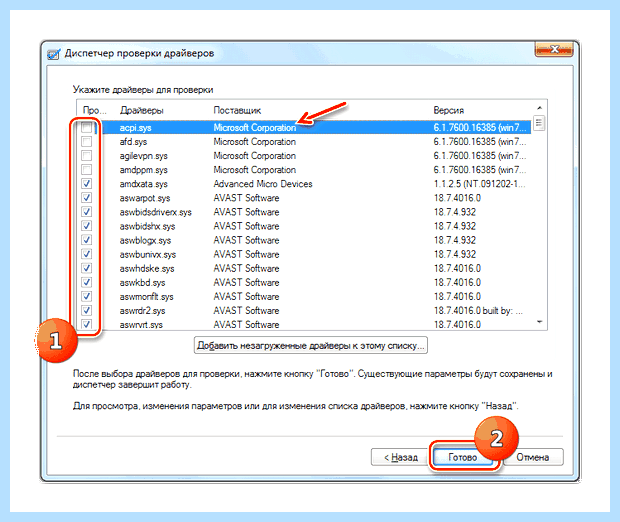Uncheck the aswblogx.sys checkbox
620x522 pixels.
86,240
